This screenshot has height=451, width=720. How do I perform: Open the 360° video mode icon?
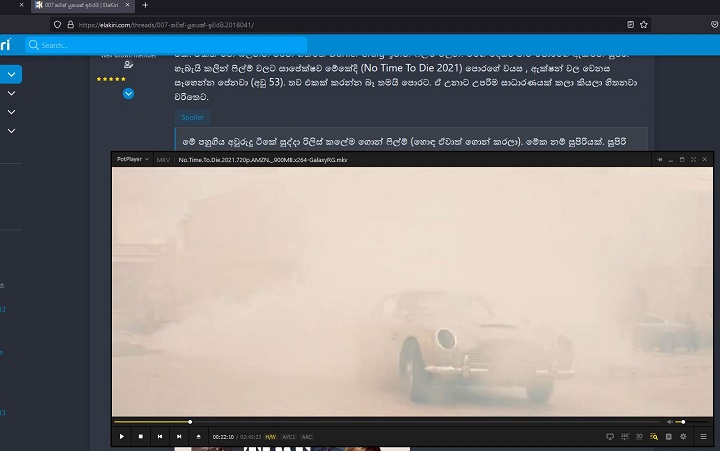click(x=625, y=437)
